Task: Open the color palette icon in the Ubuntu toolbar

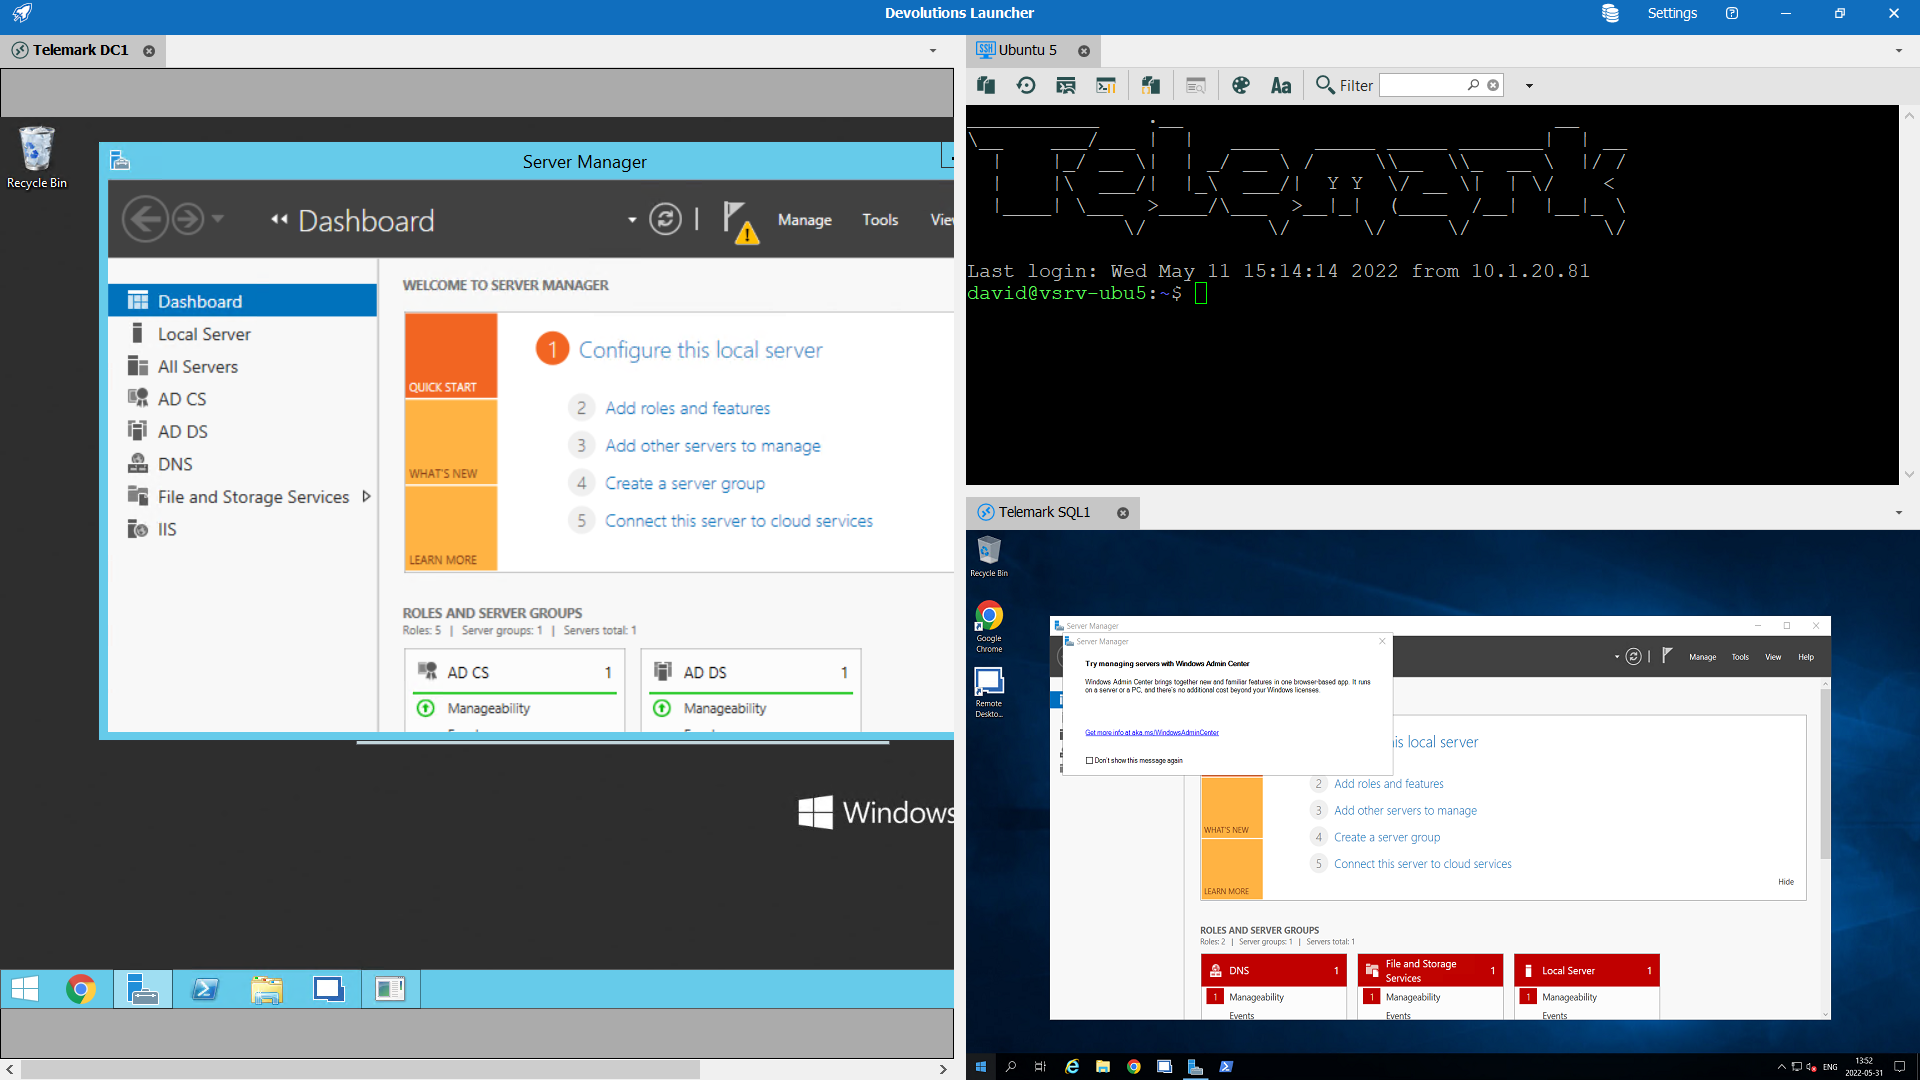Action: coord(1241,85)
